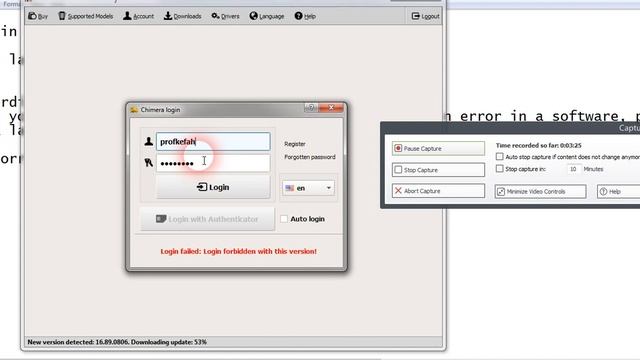Open Supported Models in the toolbar
The width and height of the screenshot is (640, 360).
click(x=86, y=16)
